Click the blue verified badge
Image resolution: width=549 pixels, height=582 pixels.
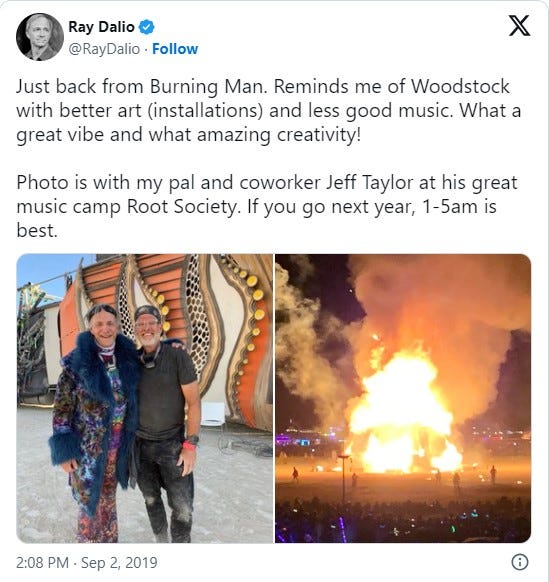point(146,27)
